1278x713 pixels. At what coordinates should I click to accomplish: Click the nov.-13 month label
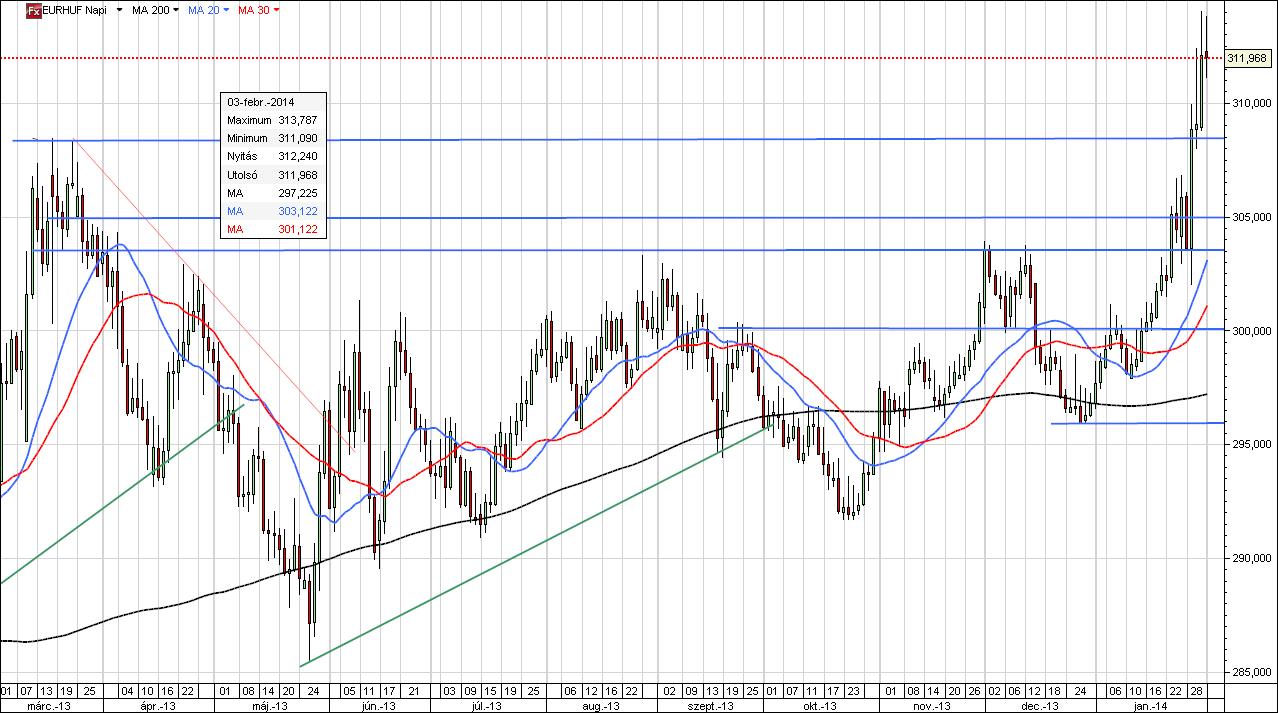[931, 705]
